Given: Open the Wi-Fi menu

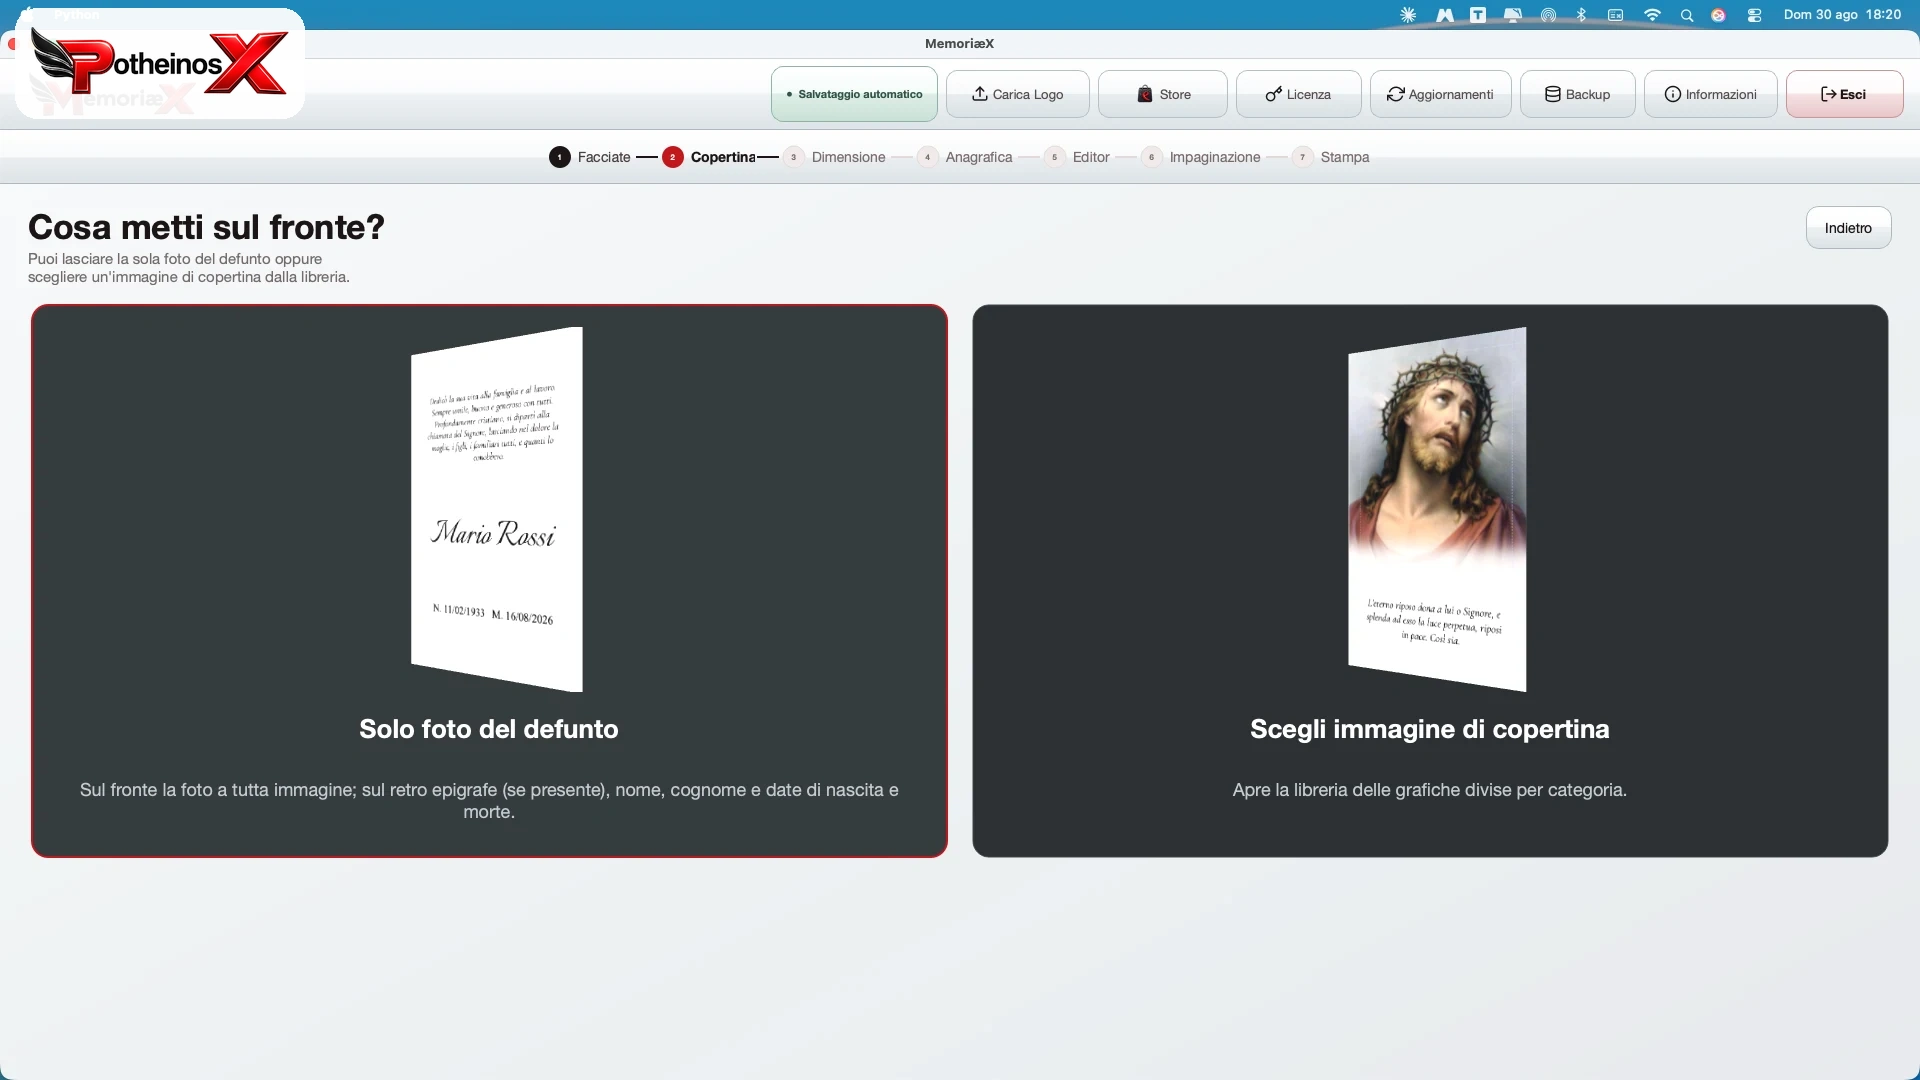Looking at the screenshot, I should pyautogui.click(x=1652, y=15).
